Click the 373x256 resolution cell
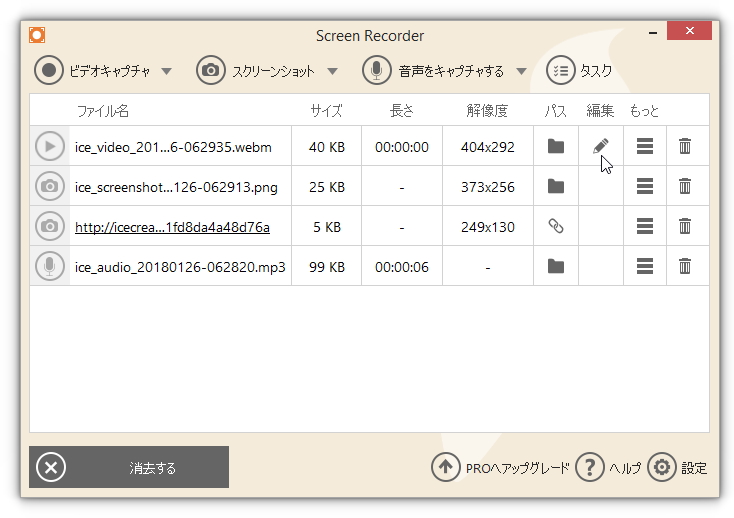734x518 pixels. coord(487,188)
